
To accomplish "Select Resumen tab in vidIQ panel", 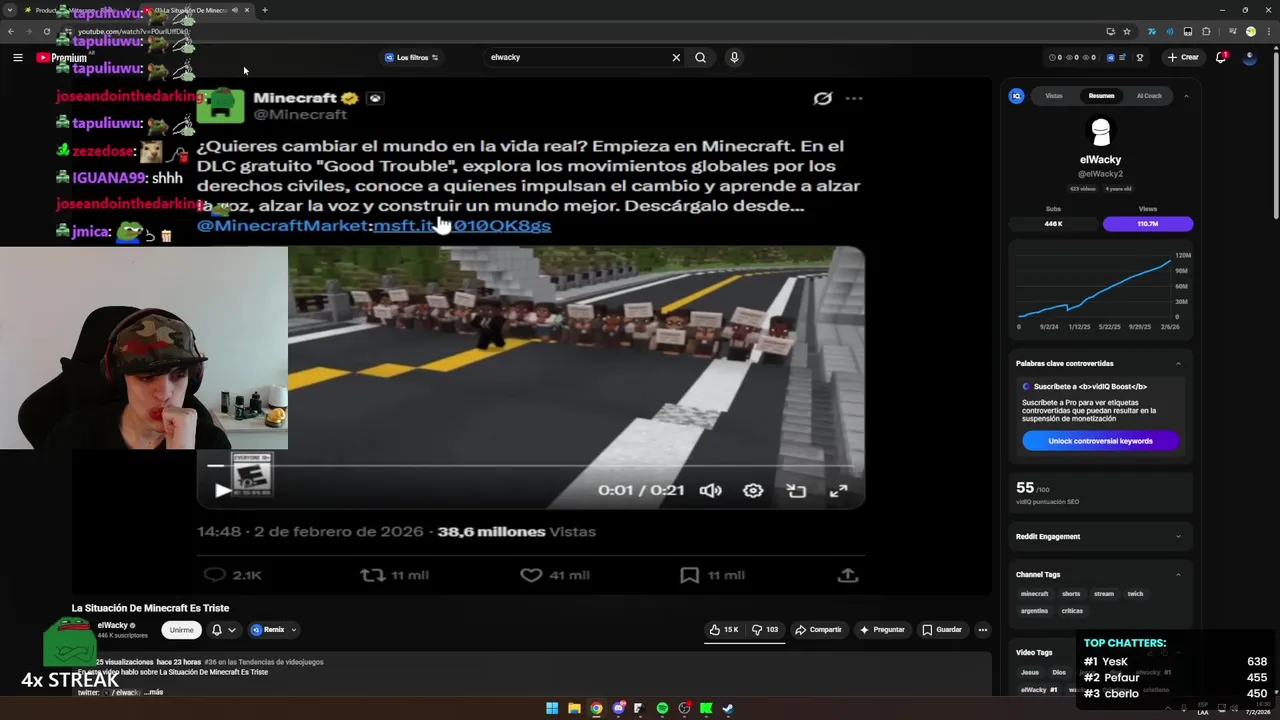I will click(1101, 96).
